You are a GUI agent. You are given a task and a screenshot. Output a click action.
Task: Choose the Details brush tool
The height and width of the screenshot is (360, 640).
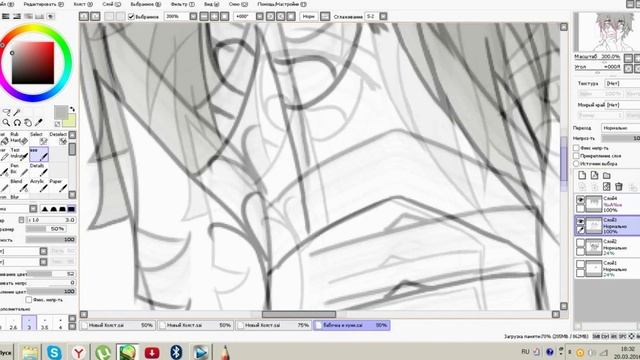tap(39, 170)
